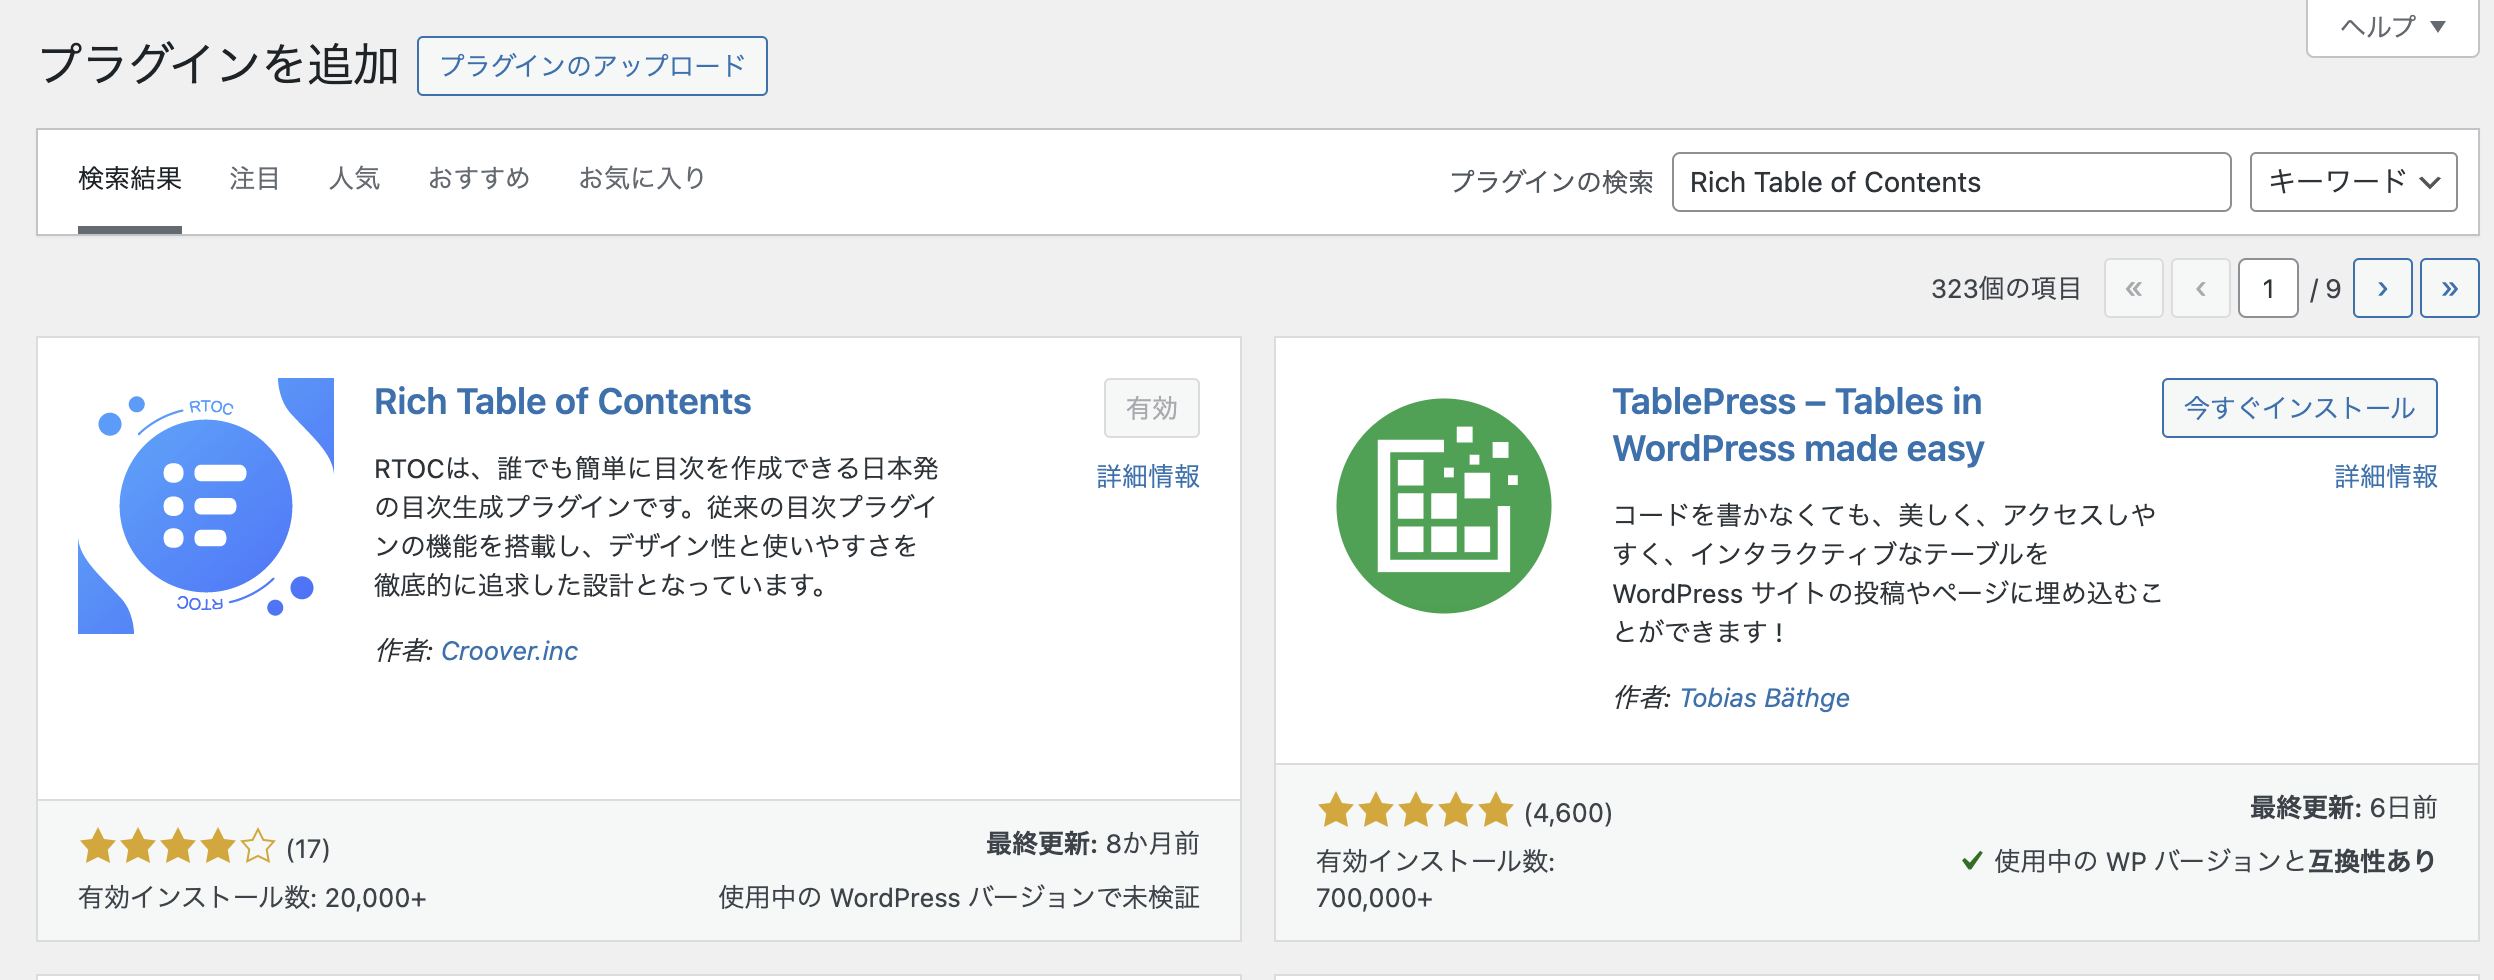
Task: Click the (17) rating count
Action: click(308, 849)
